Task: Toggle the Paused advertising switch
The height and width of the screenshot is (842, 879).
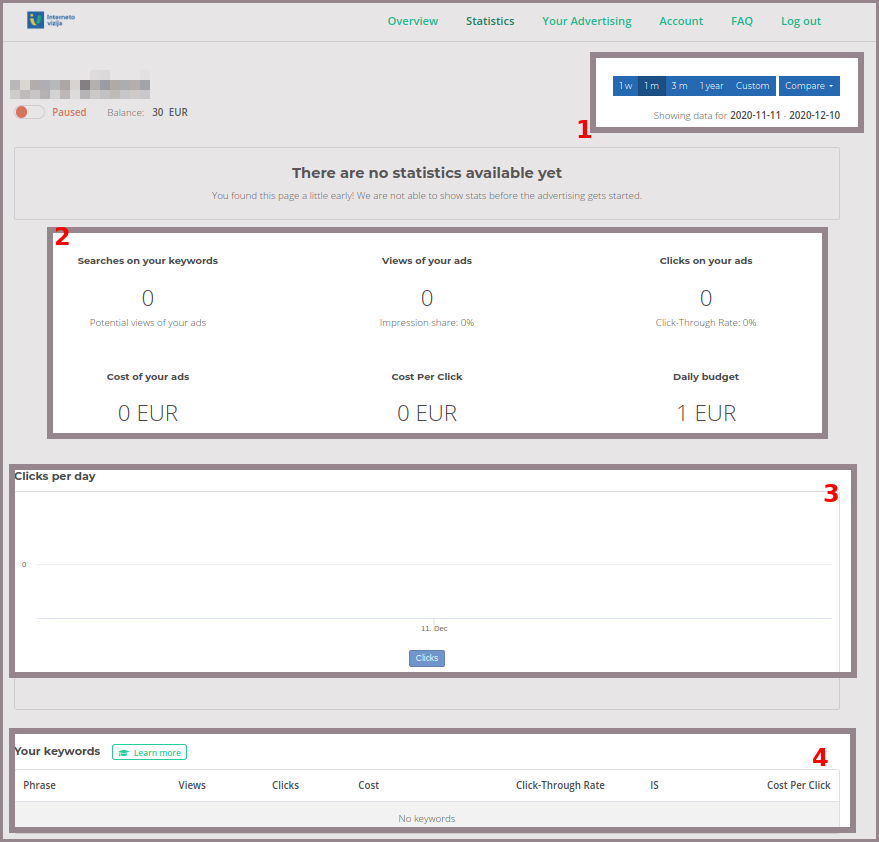Action: click(29, 112)
